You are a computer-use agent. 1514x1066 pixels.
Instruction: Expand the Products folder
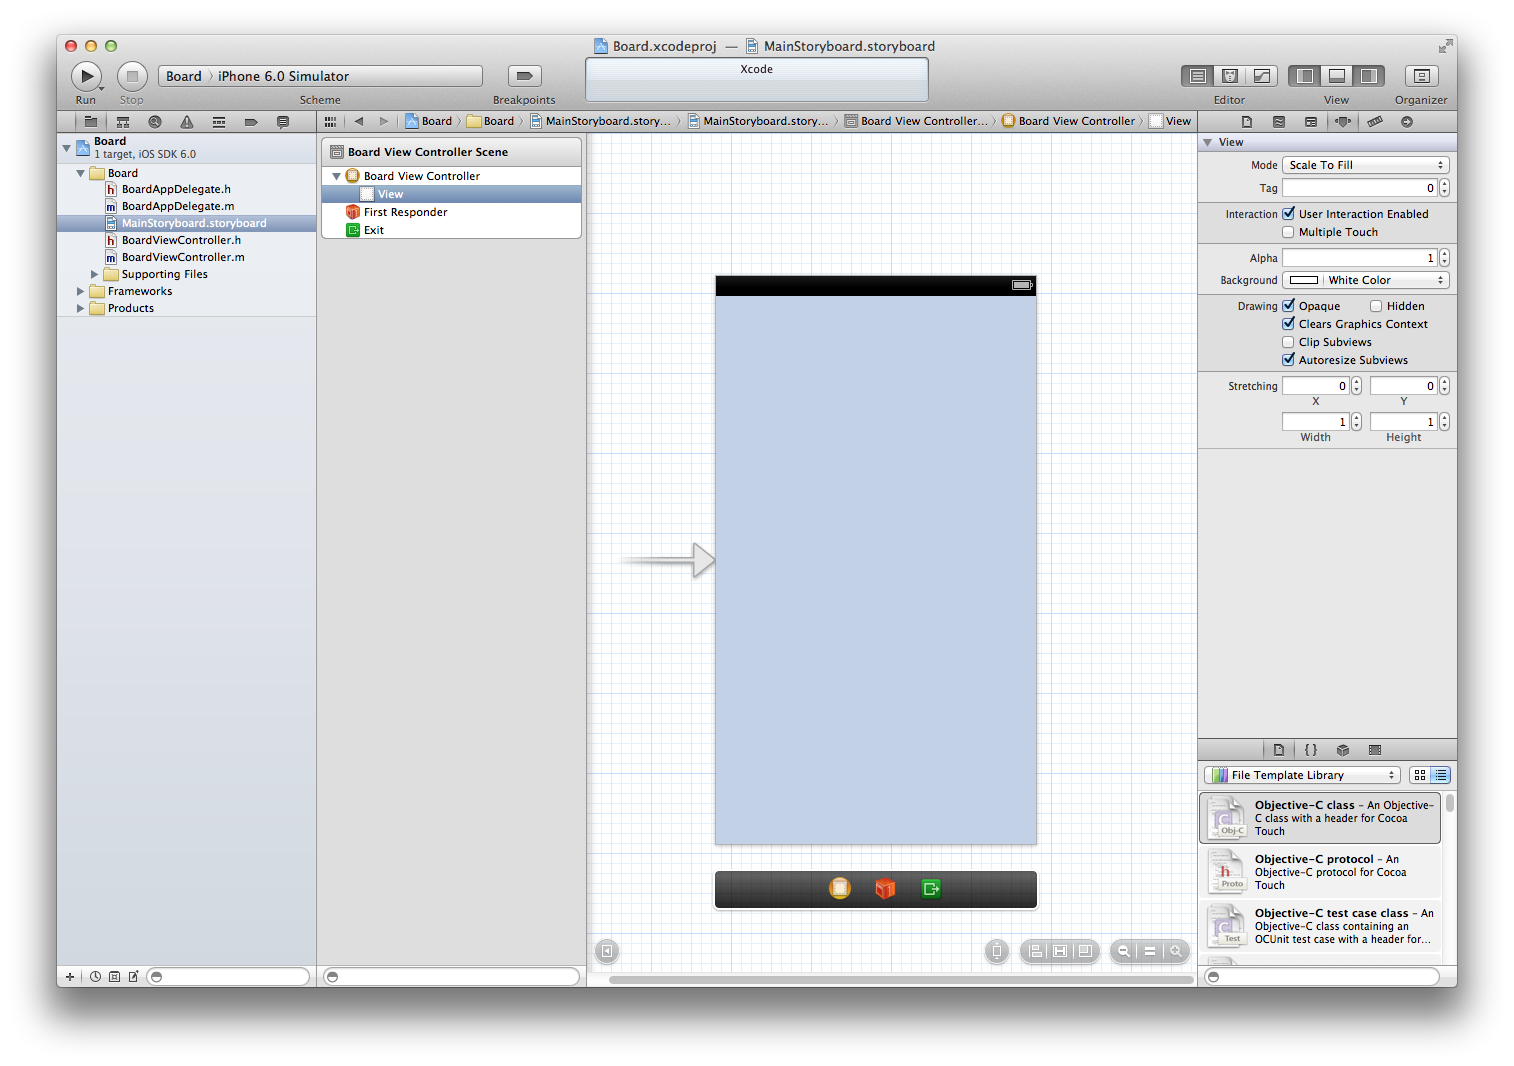[81, 308]
